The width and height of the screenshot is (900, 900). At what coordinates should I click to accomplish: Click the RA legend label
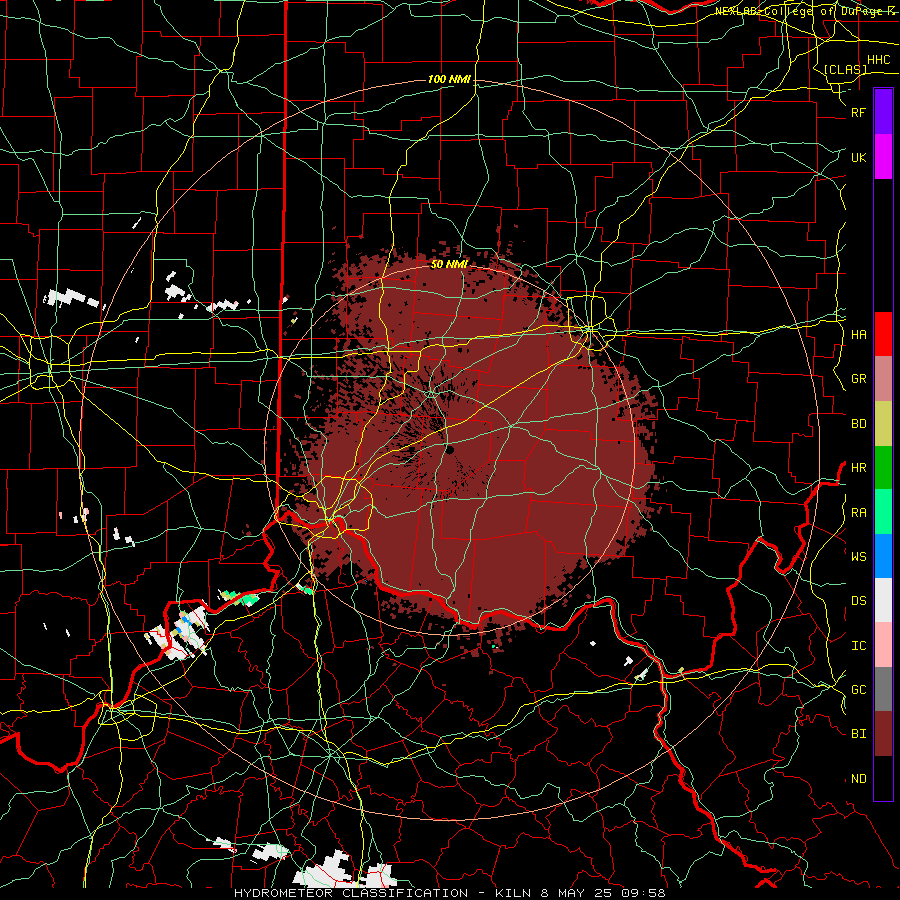[x=858, y=513]
